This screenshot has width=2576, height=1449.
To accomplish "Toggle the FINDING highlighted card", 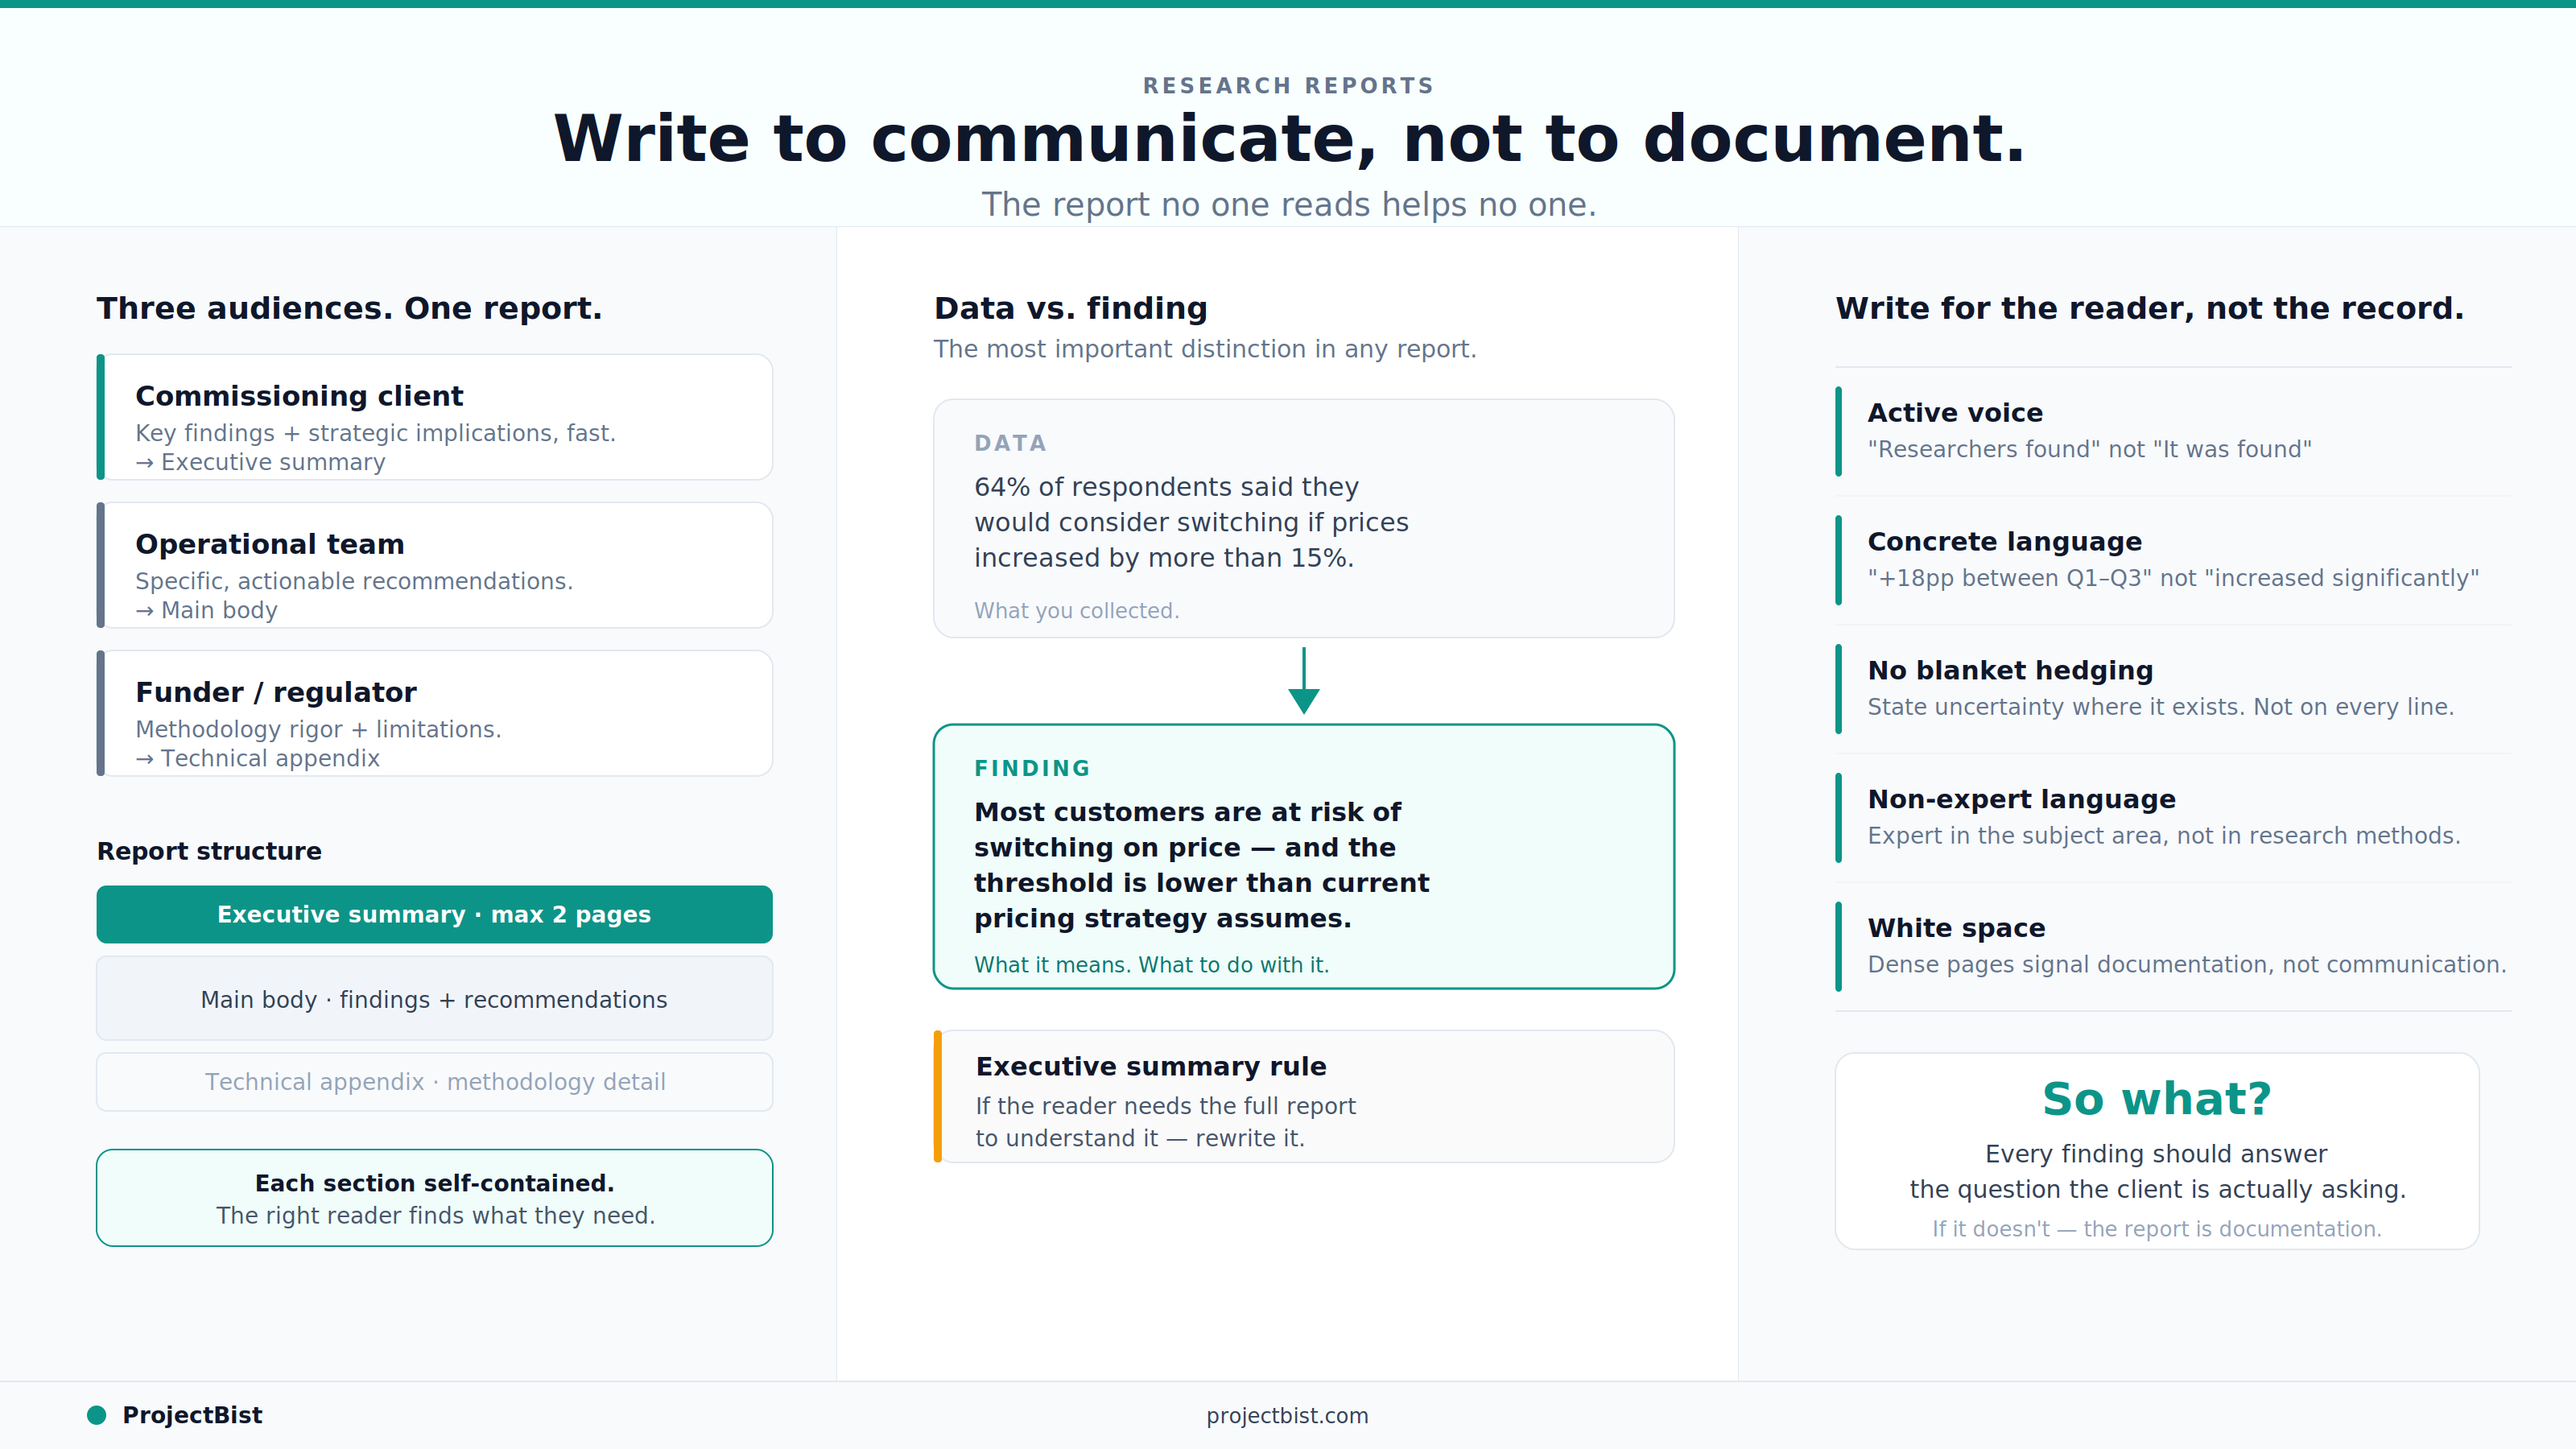I will [1303, 857].
